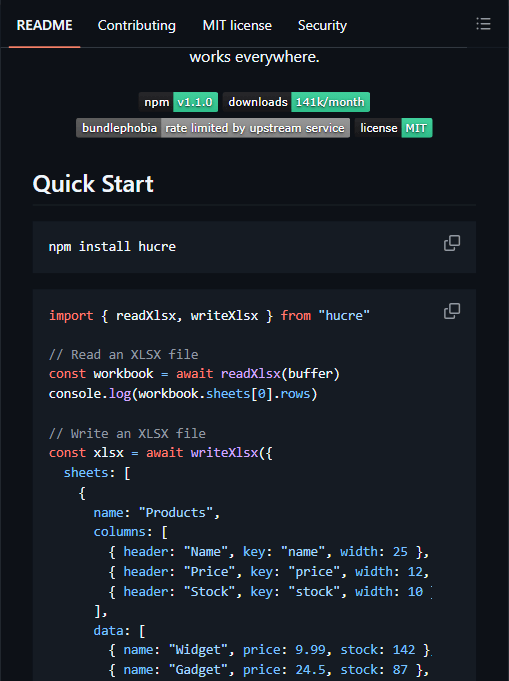Viewport: 509px width, 681px height.
Task: Click the import statement from "hucre"
Action: (x=209, y=315)
